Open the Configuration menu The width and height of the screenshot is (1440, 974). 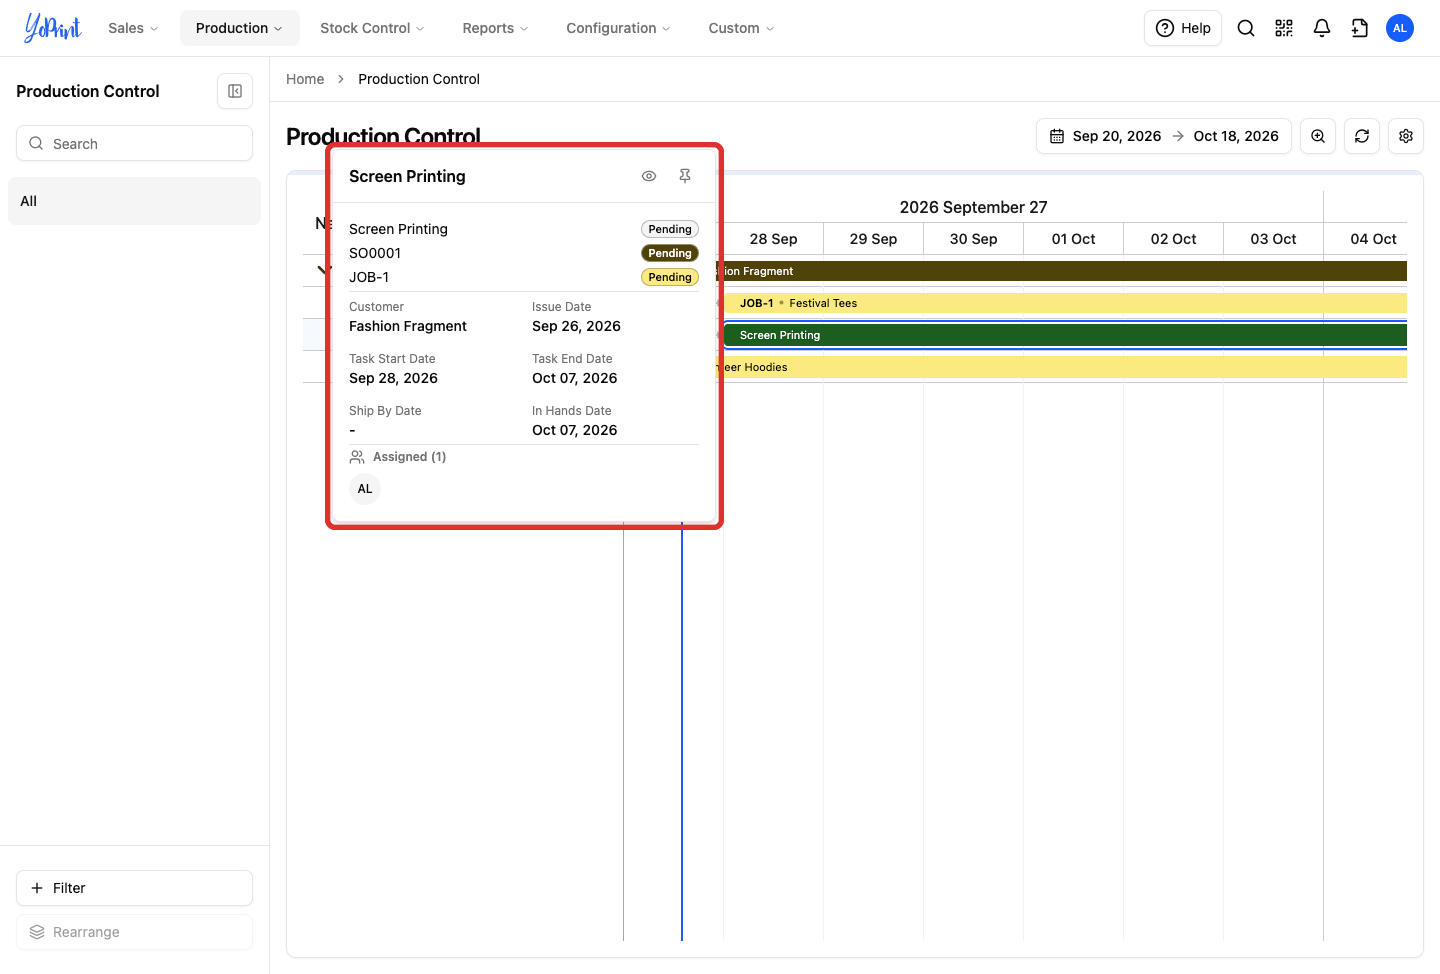tap(618, 28)
